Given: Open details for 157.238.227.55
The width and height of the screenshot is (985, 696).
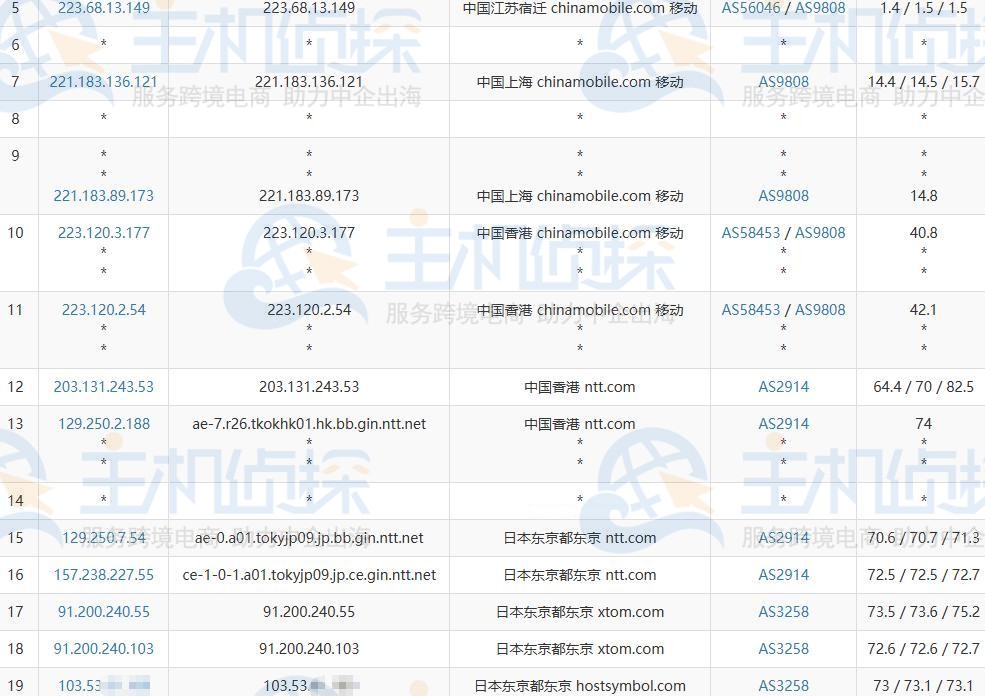Looking at the screenshot, I should 103,575.
